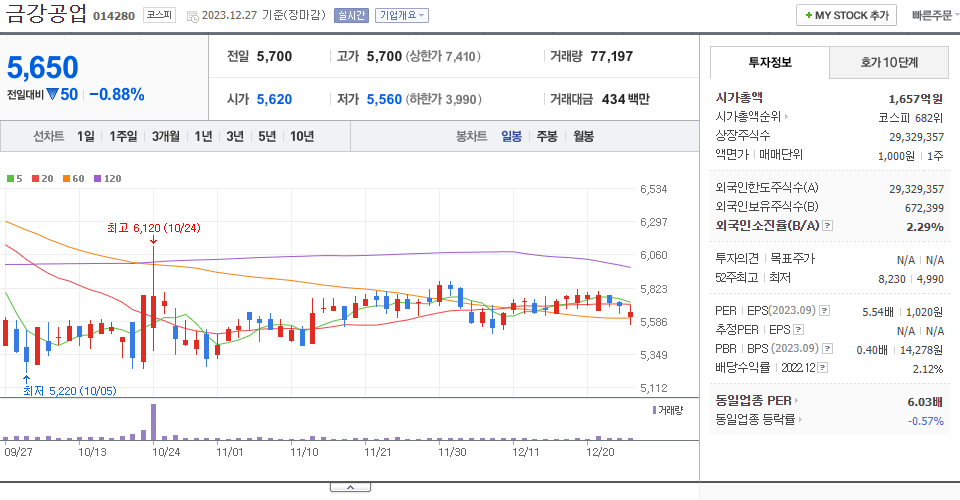Click the current price 5,650
The width and height of the screenshot is (960, 500).
pyautogui.click(x=43, y=67)
